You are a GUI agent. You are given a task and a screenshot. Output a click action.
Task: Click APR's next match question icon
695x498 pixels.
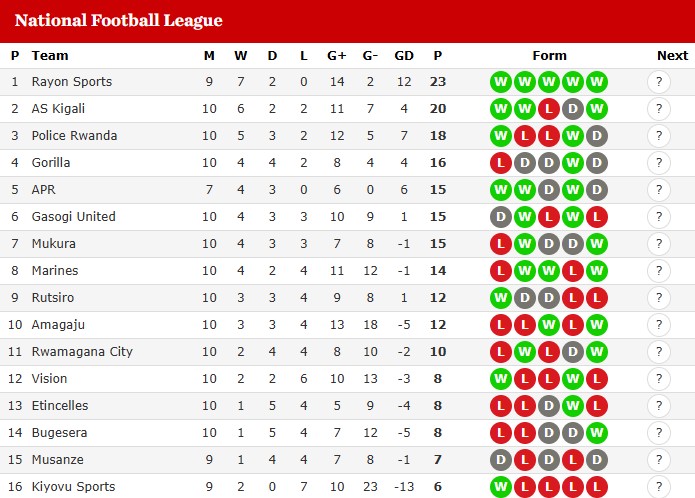coord(659,190)
